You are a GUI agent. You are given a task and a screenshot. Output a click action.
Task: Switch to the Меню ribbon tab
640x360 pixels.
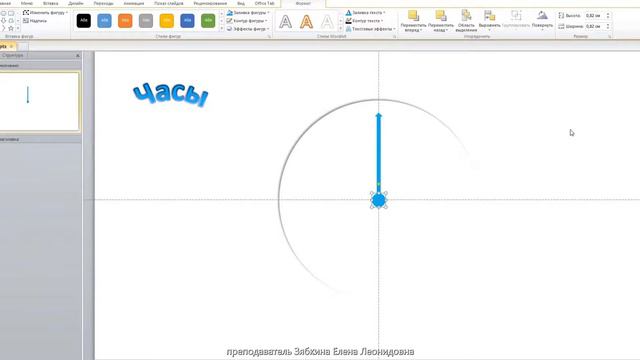coord(27,3)
